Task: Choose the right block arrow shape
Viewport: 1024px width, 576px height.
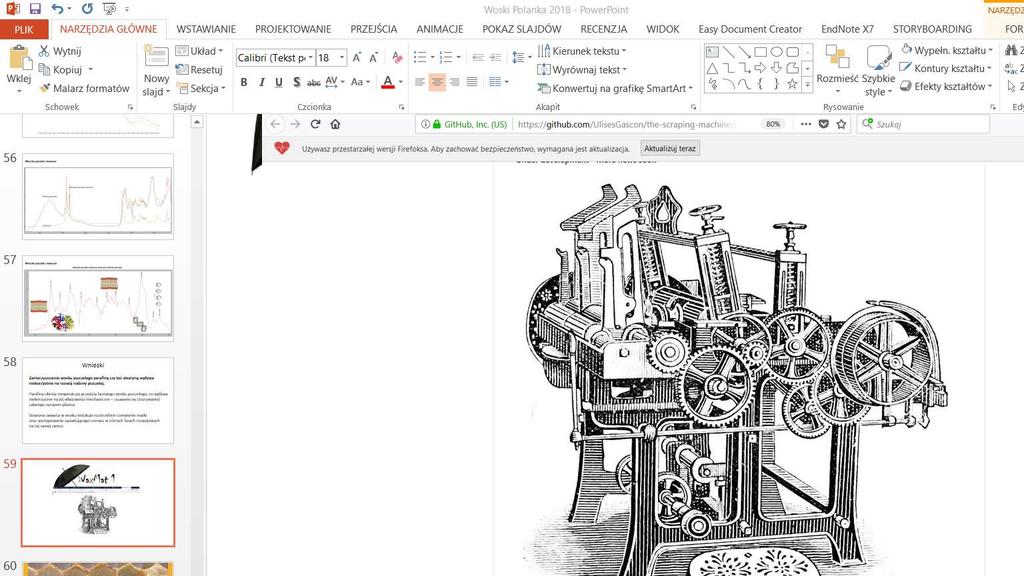Action: [x=760, y=68]
